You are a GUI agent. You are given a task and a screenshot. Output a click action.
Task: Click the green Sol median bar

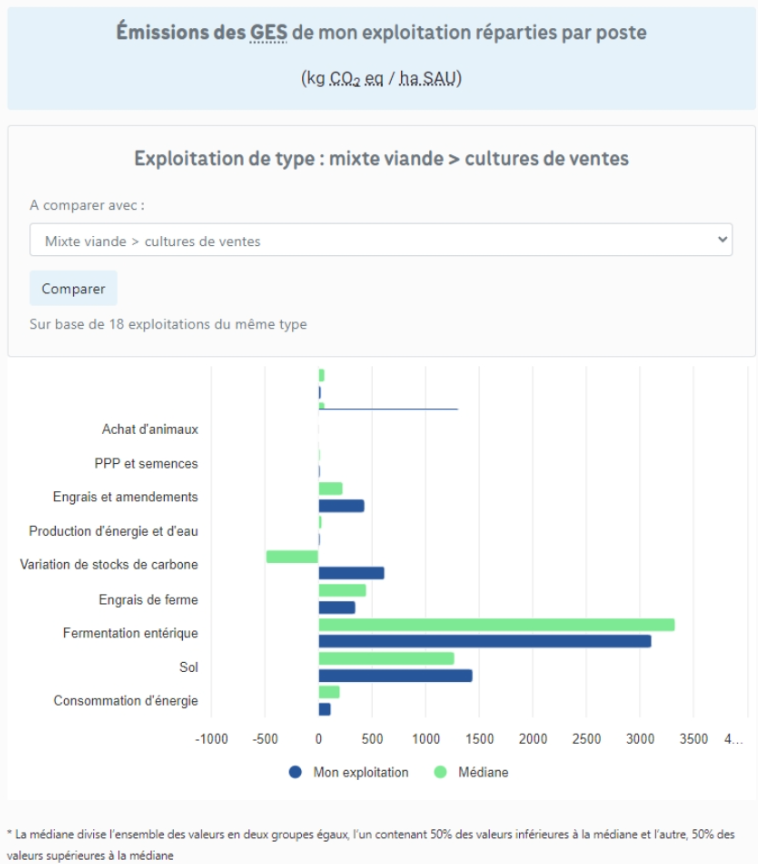(386, 659)
